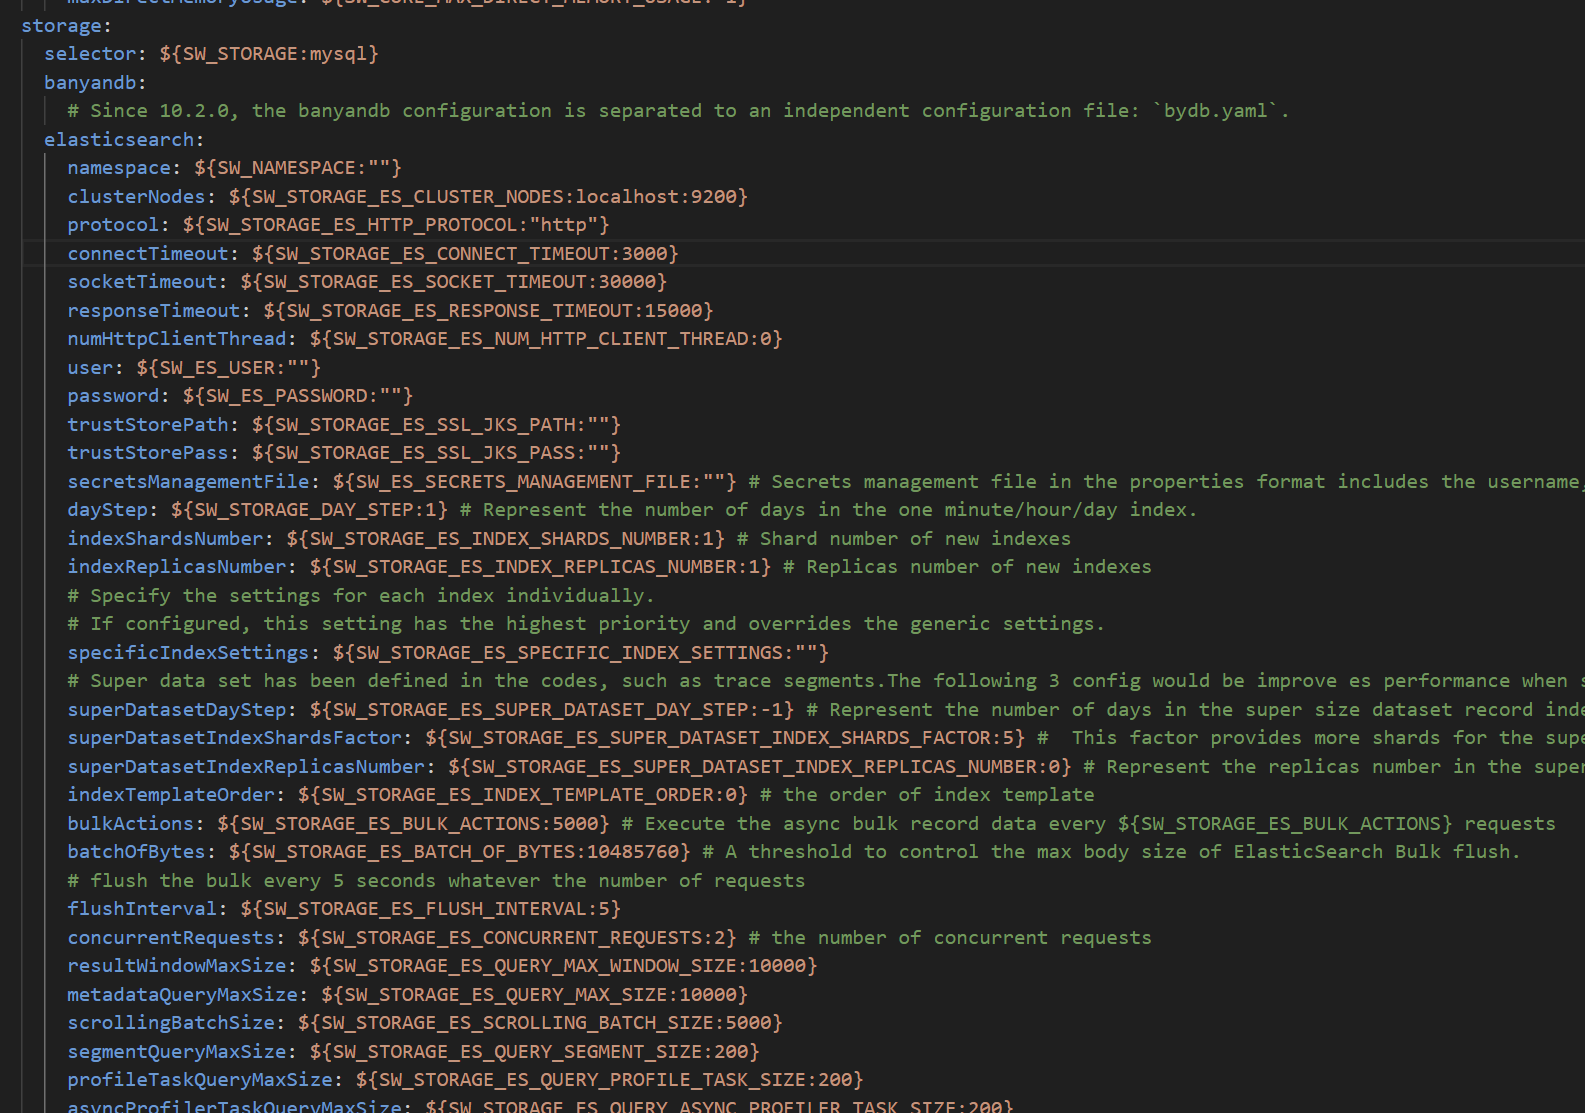Click the comment 'Replicas number of new indexes'

967,567
